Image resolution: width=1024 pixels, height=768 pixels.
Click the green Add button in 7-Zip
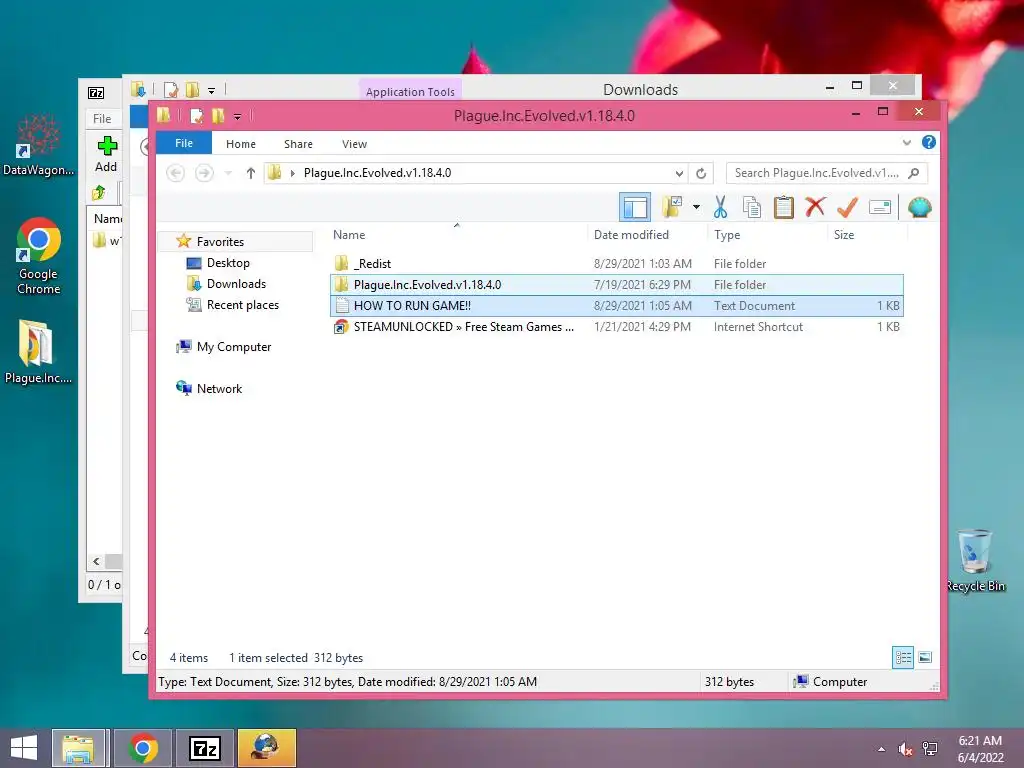(106, 154)
